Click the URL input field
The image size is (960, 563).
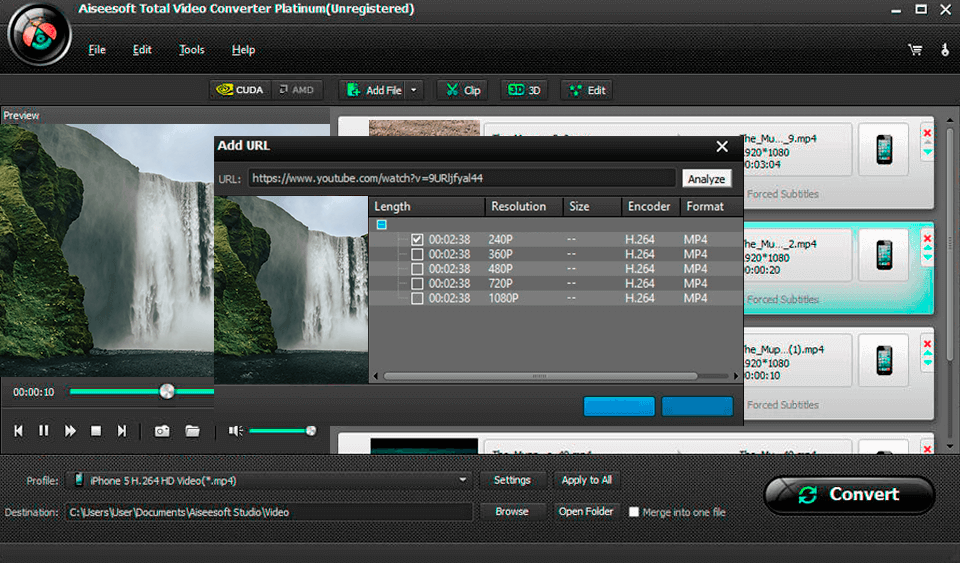click(462, 178)
